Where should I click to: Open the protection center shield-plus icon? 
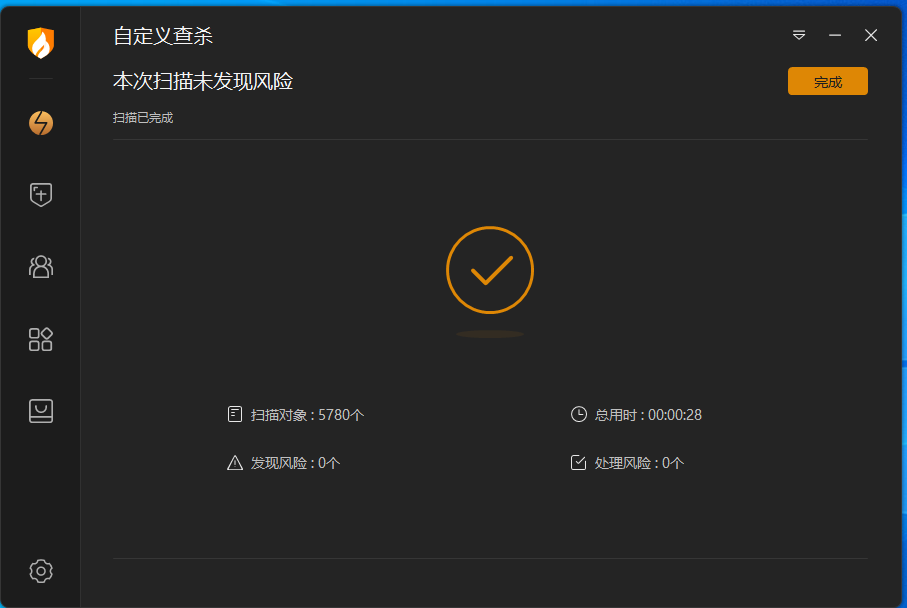click(40, 194)
